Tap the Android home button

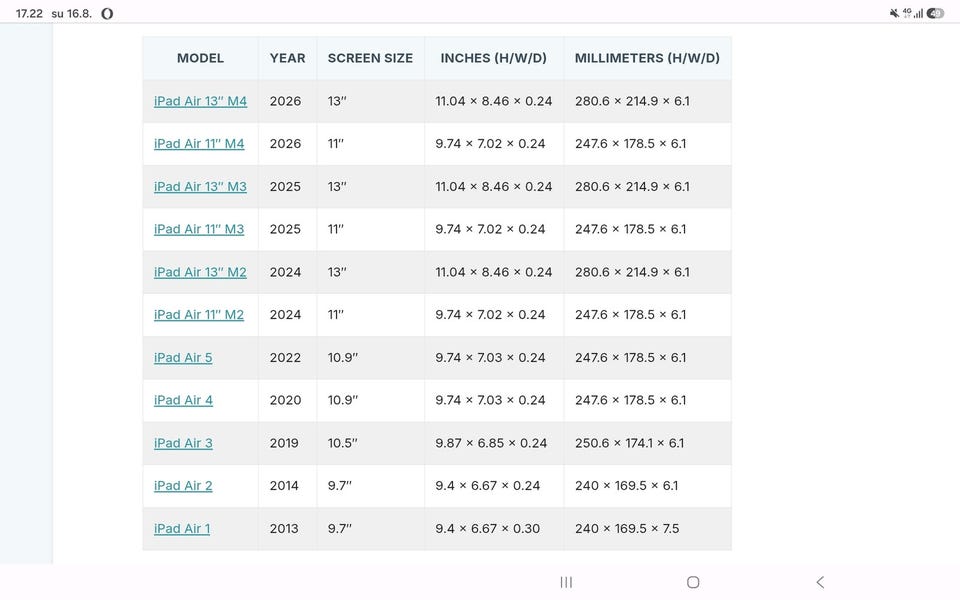point(693,582)
